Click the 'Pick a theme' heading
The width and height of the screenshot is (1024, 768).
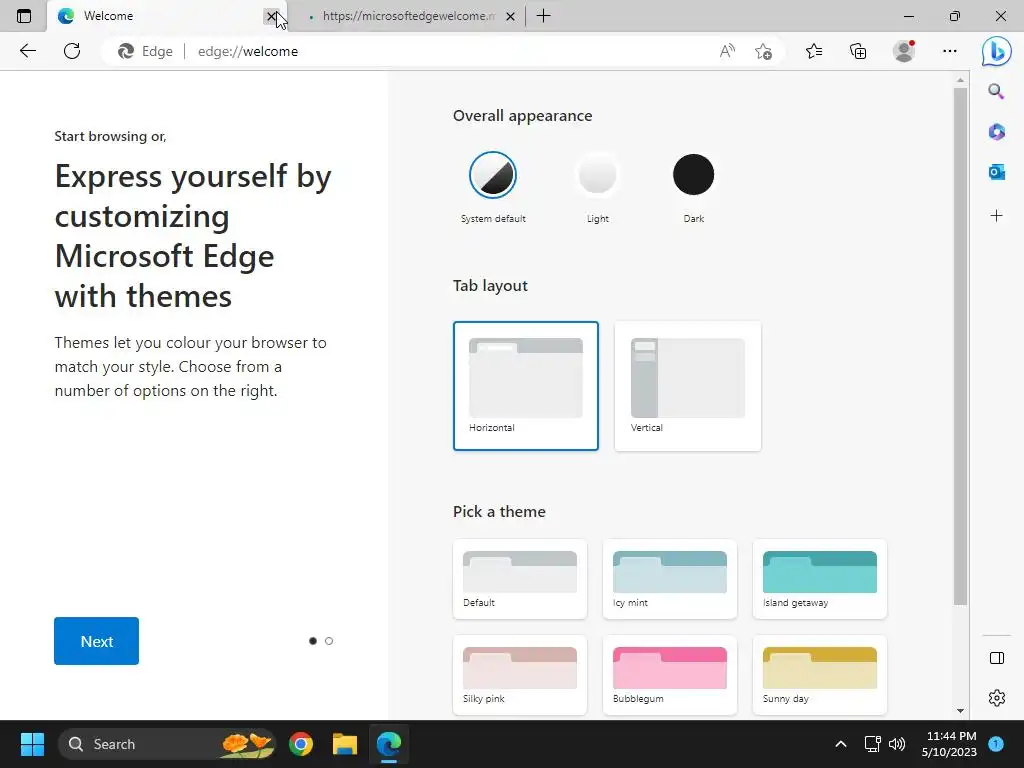point(500,511)
